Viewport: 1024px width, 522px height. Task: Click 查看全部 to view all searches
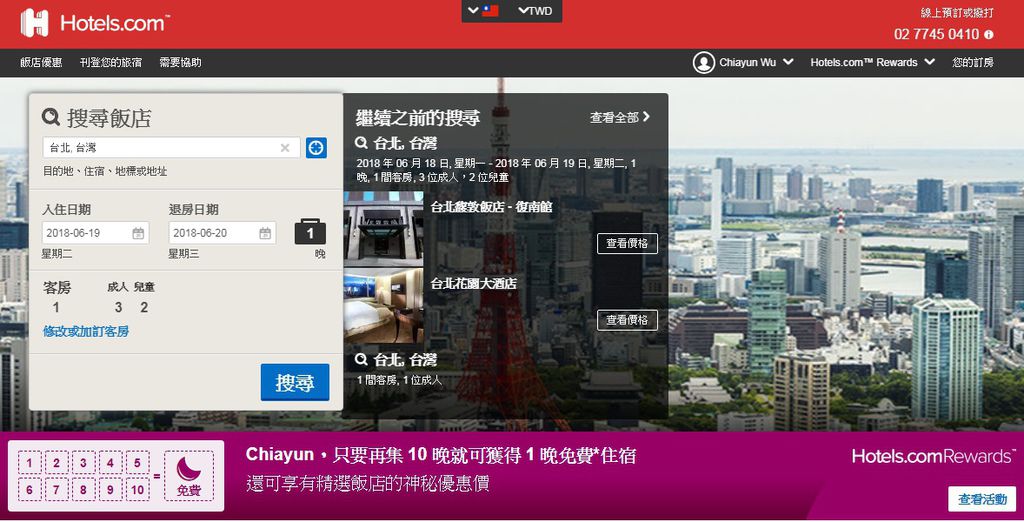[x=620, y=117]
